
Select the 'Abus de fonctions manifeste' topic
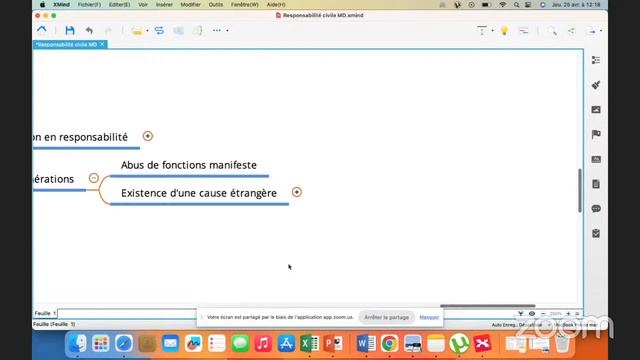pyautogui.click(x=189, y=165)
